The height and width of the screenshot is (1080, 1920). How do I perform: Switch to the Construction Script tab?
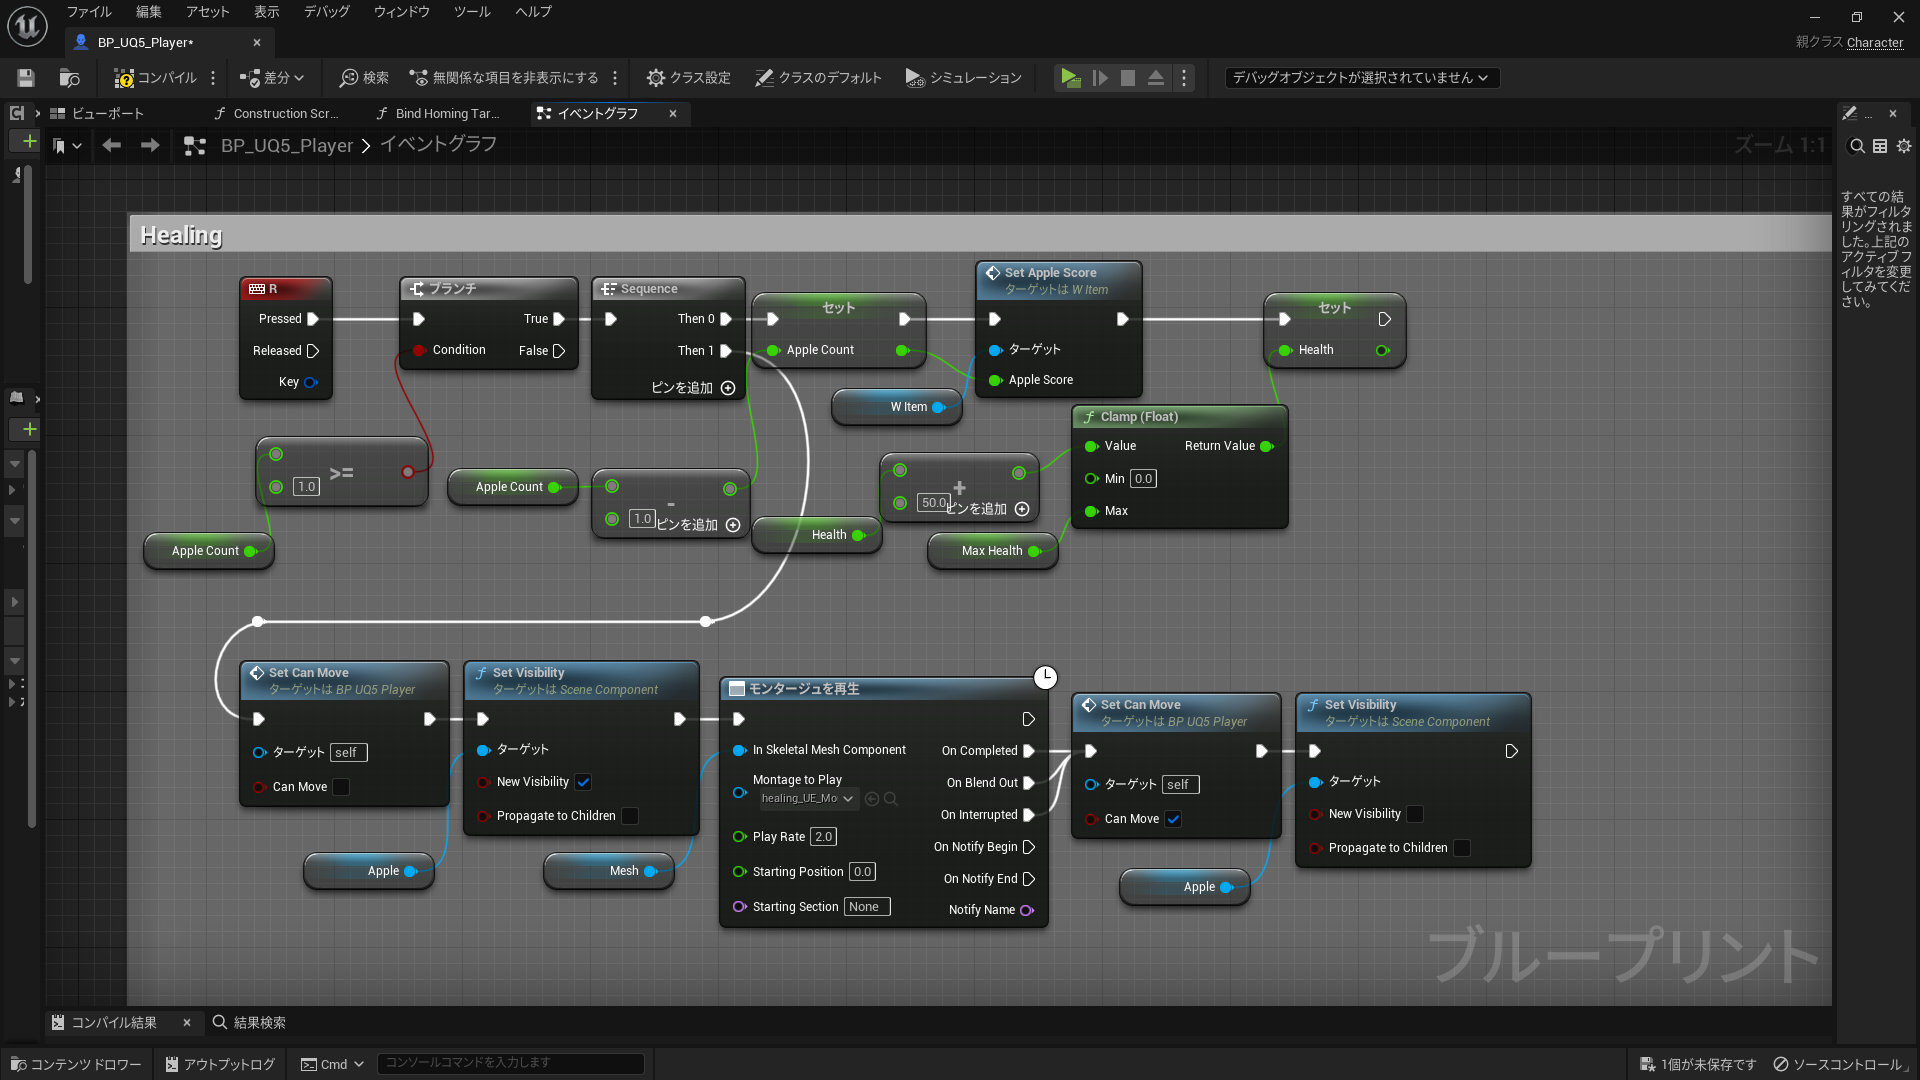pos(283,114)
